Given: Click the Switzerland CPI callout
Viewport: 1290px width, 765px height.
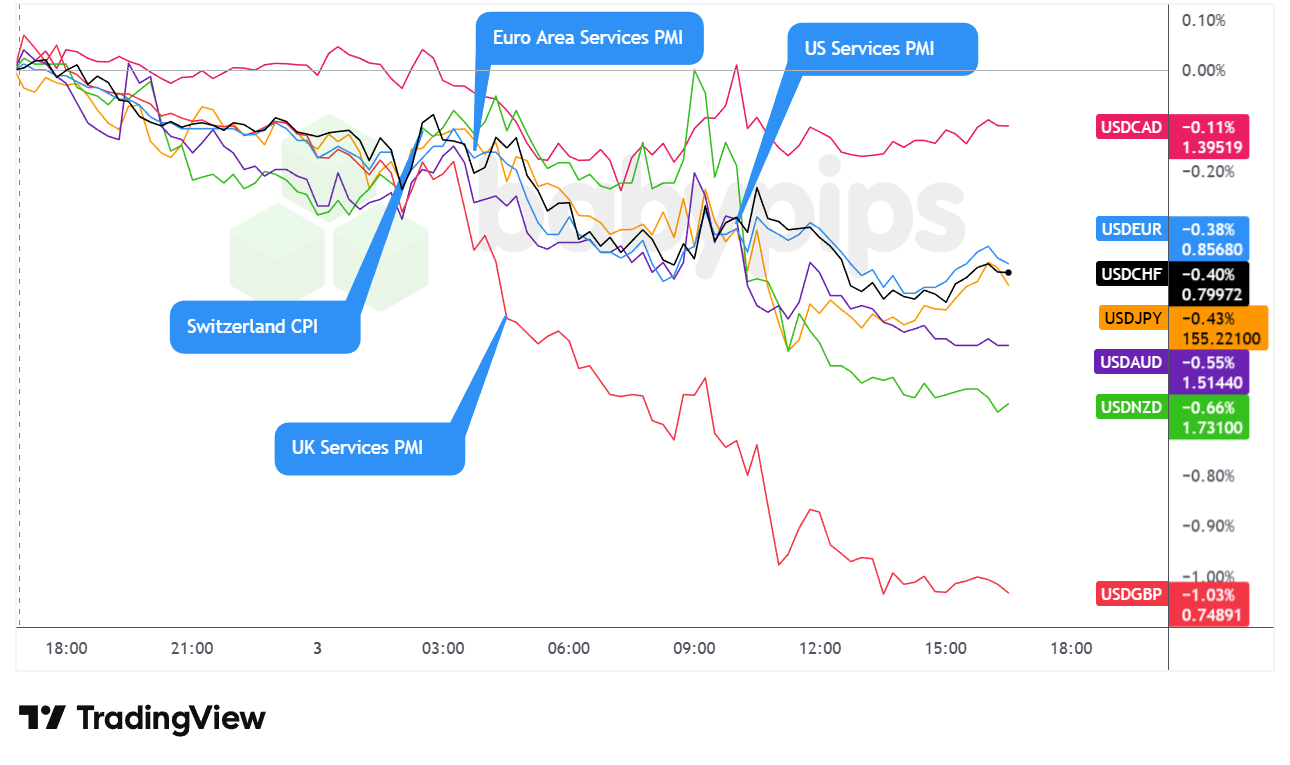Looking at the screenshot, I should pos(253,326).
